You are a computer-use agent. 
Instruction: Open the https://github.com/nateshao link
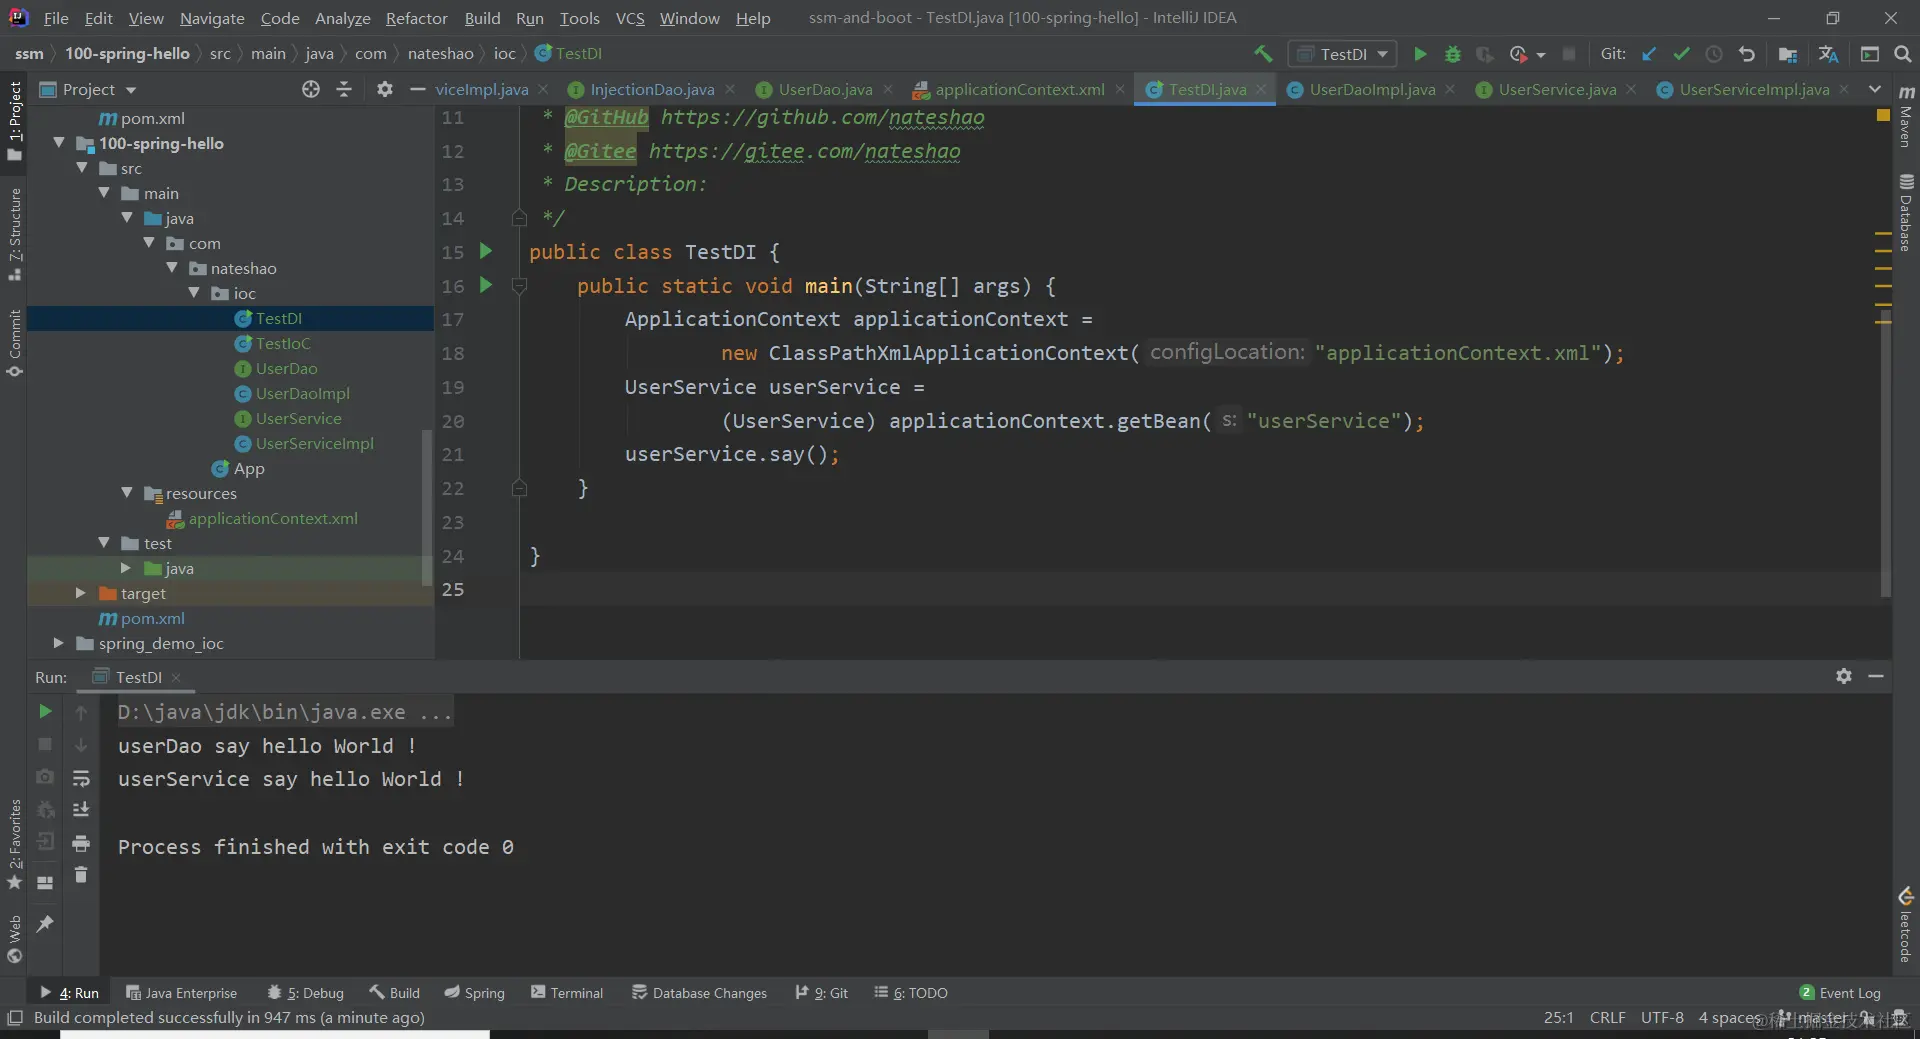coord(822,117)
